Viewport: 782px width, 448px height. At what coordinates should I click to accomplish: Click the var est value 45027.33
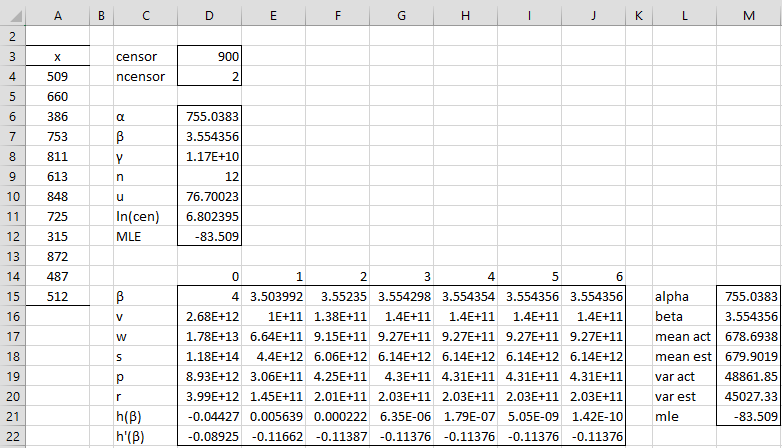749,397
